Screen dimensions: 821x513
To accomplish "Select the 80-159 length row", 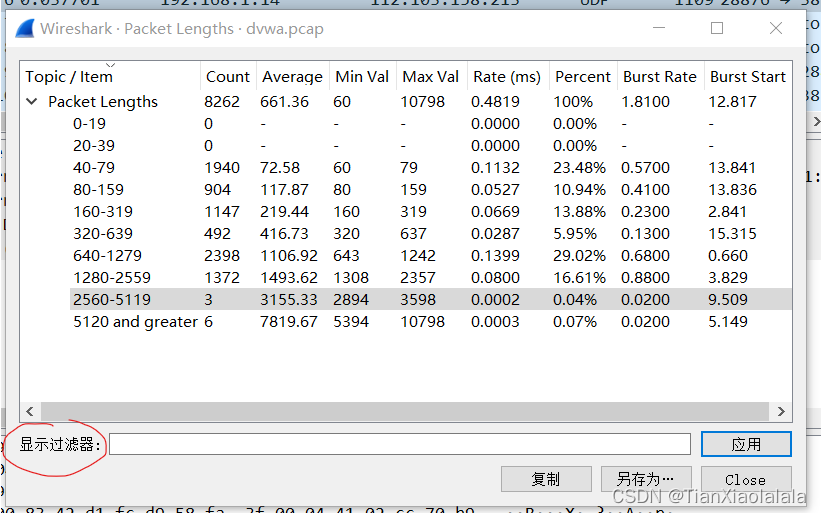I will (x=406, y=189).
